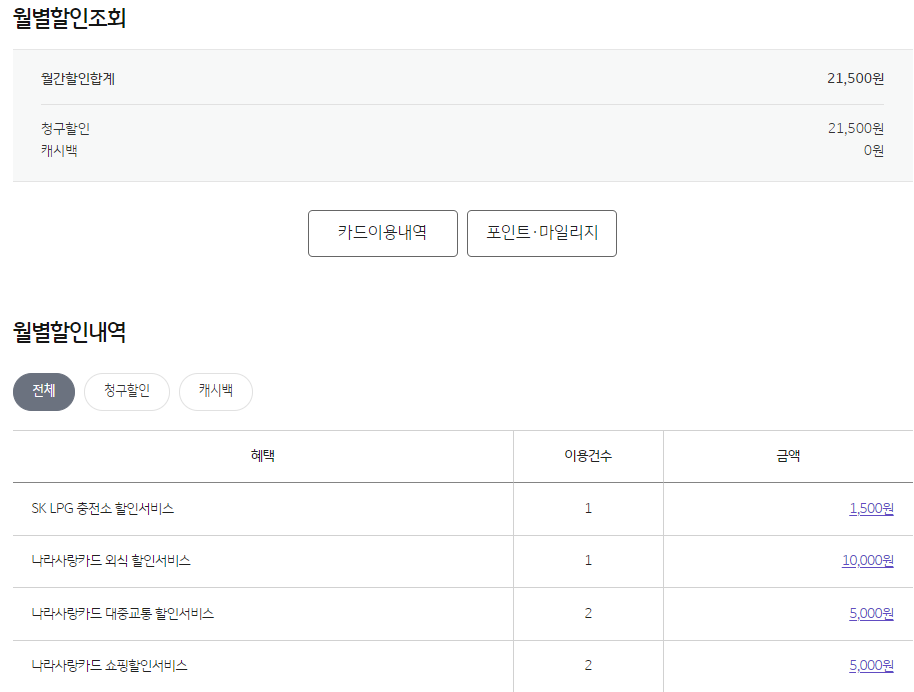This screenshot has height=692, width=914.
Task: Switch to the 청구할인 filter tab
Action: 127,392
